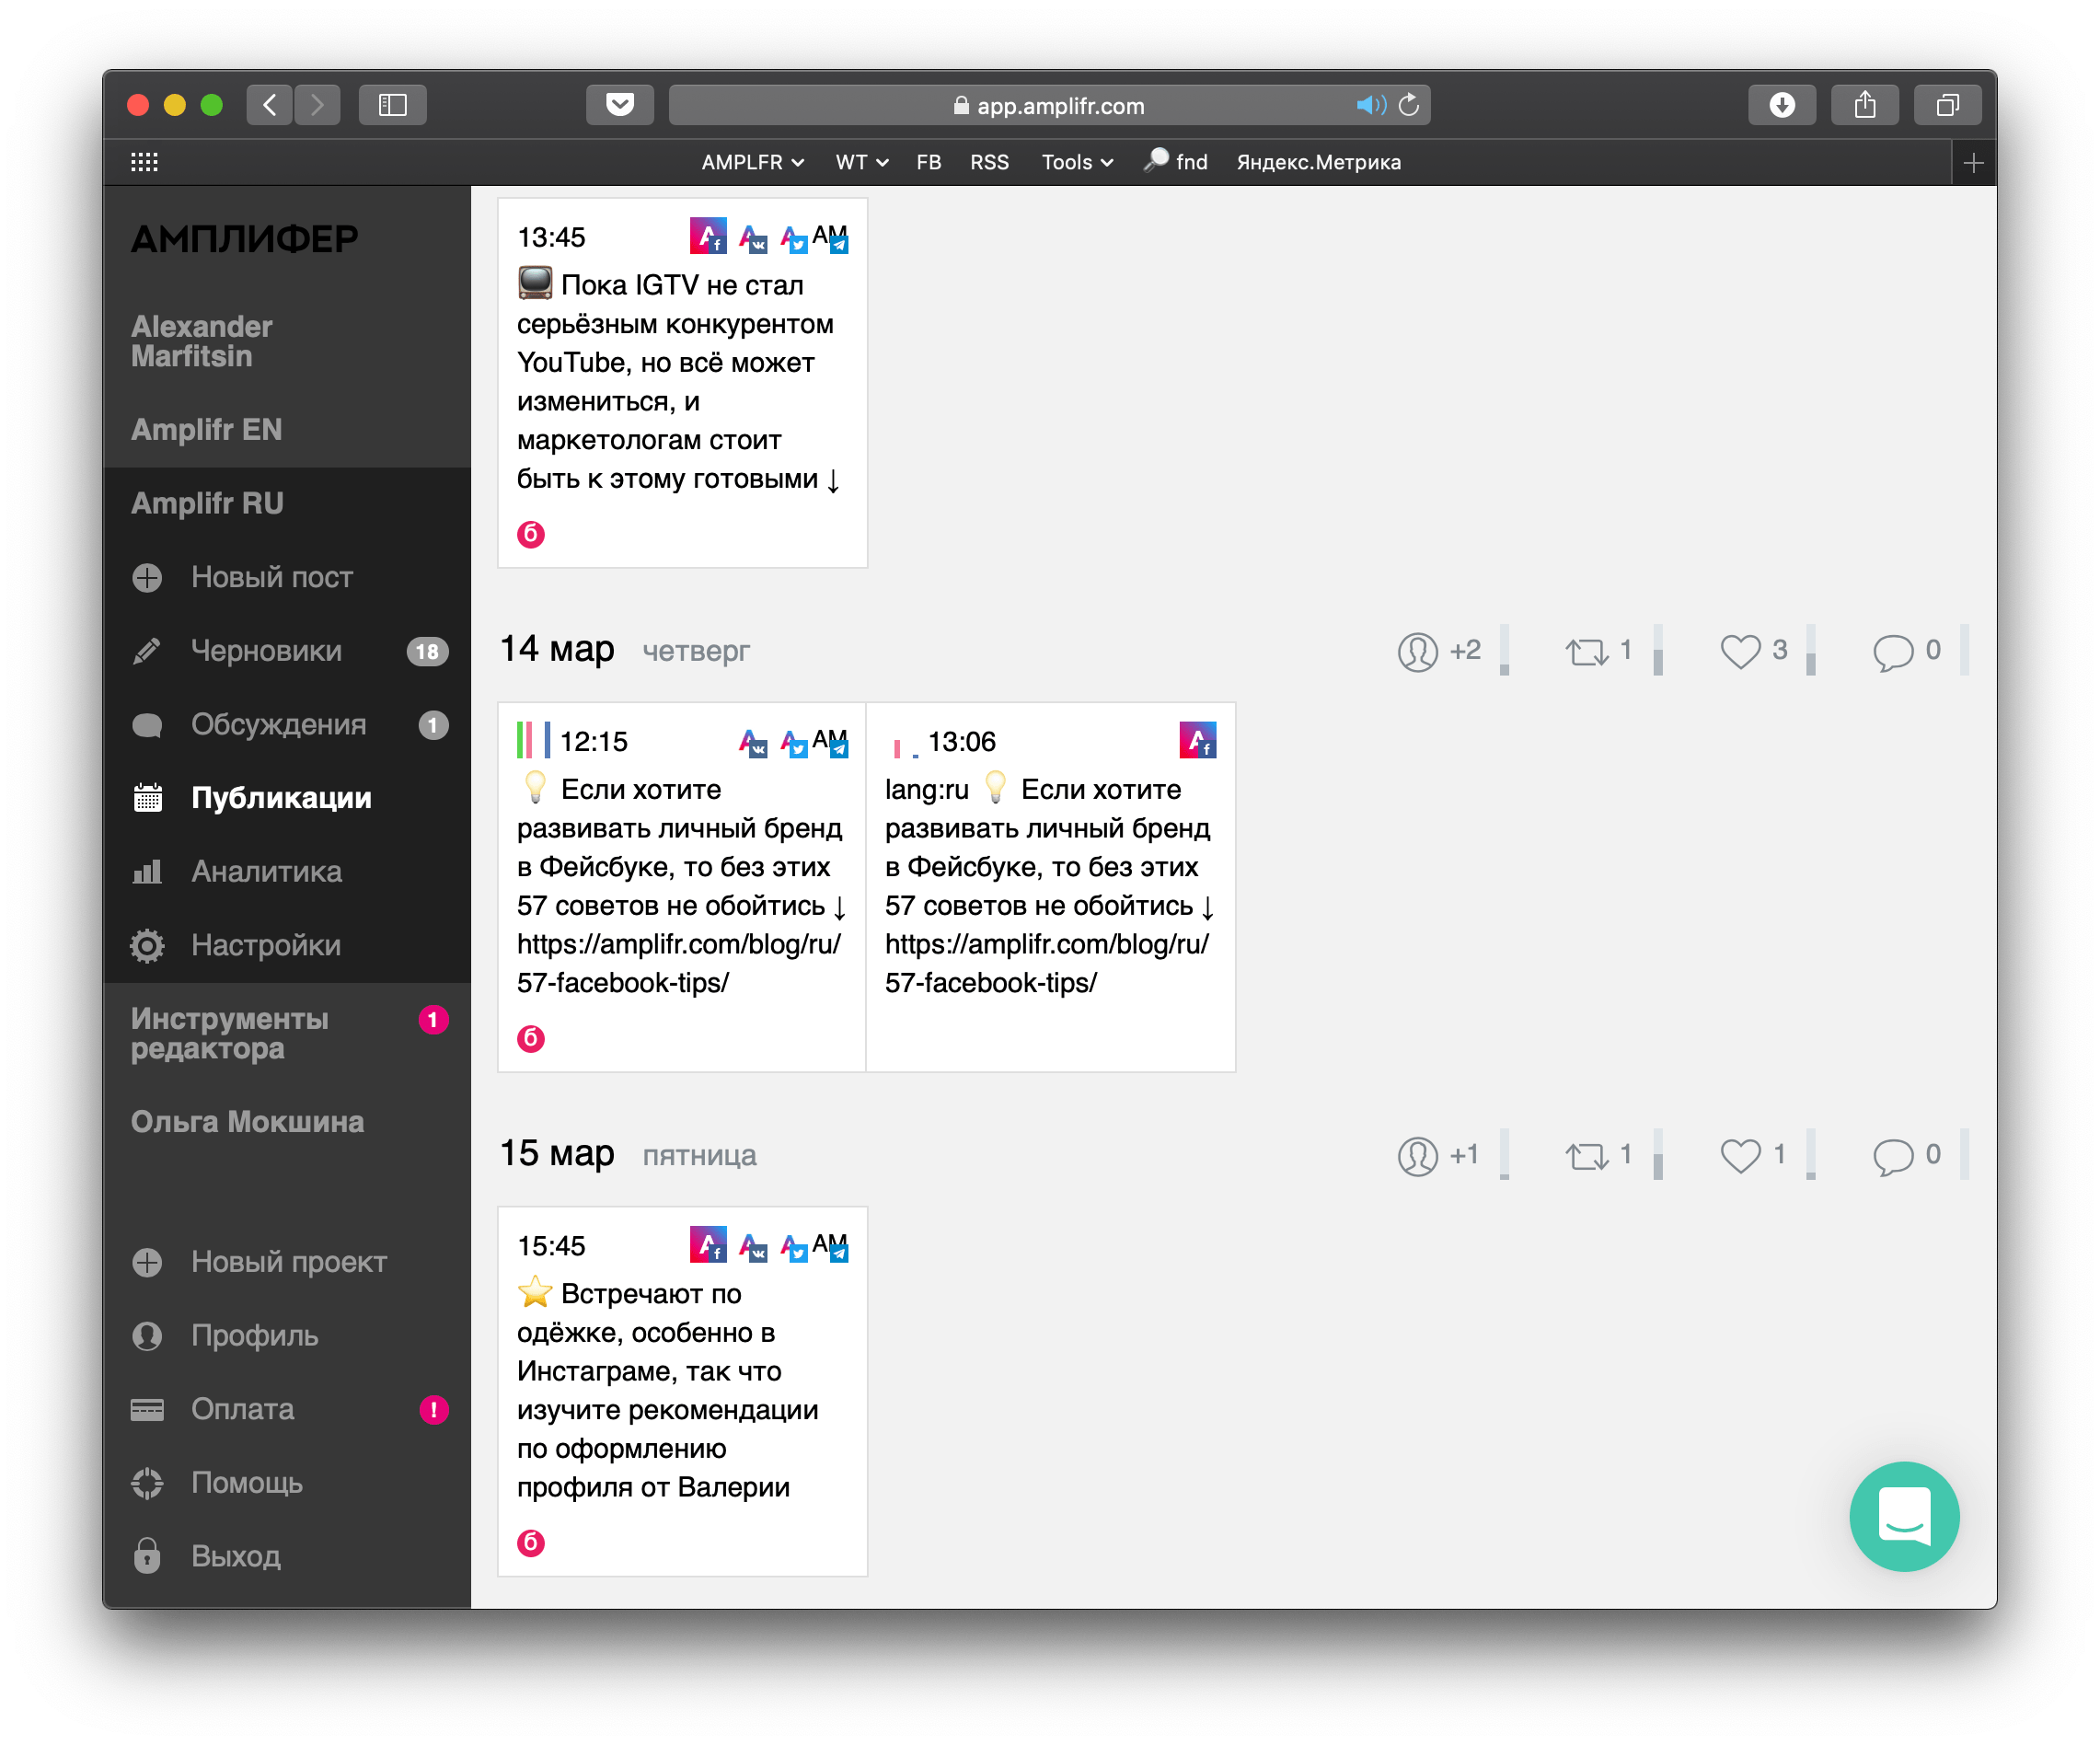Click reposts bar indicator for 15 мар
Viewport: 2100px width, 1745px height.
click(x=1657, y=1155)
